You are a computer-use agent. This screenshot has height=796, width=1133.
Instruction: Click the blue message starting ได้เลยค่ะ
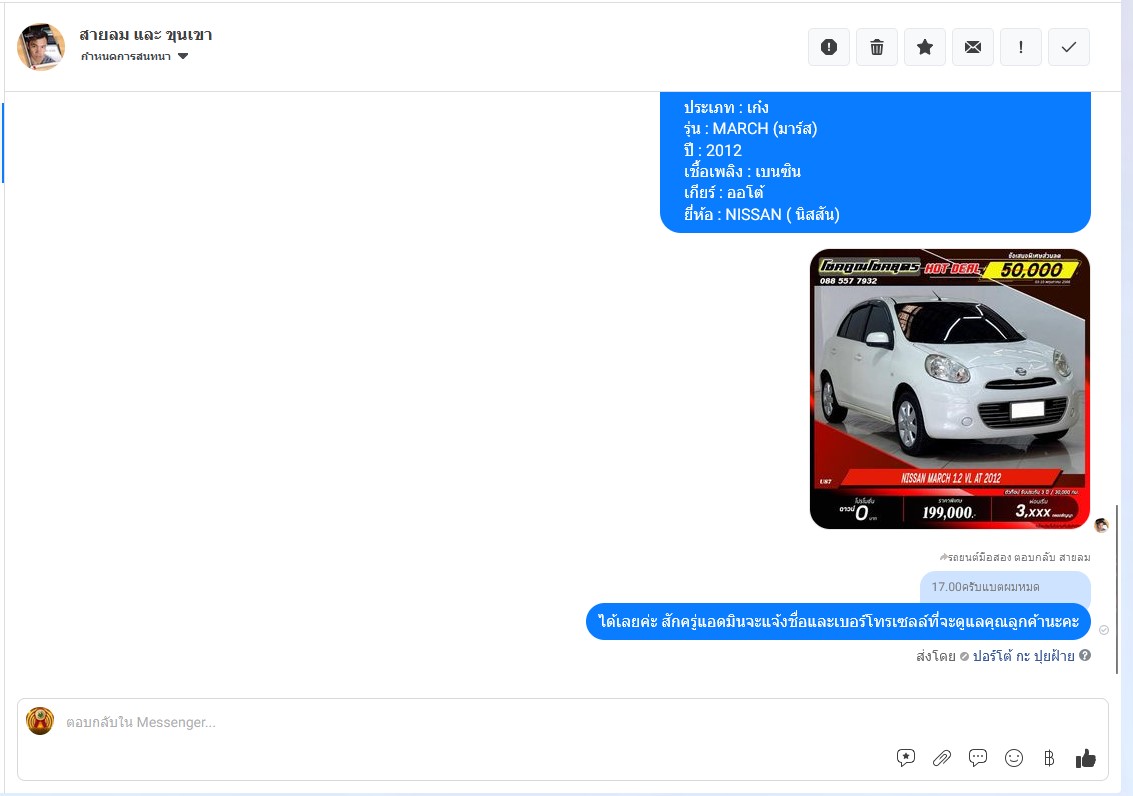(838, 621)
